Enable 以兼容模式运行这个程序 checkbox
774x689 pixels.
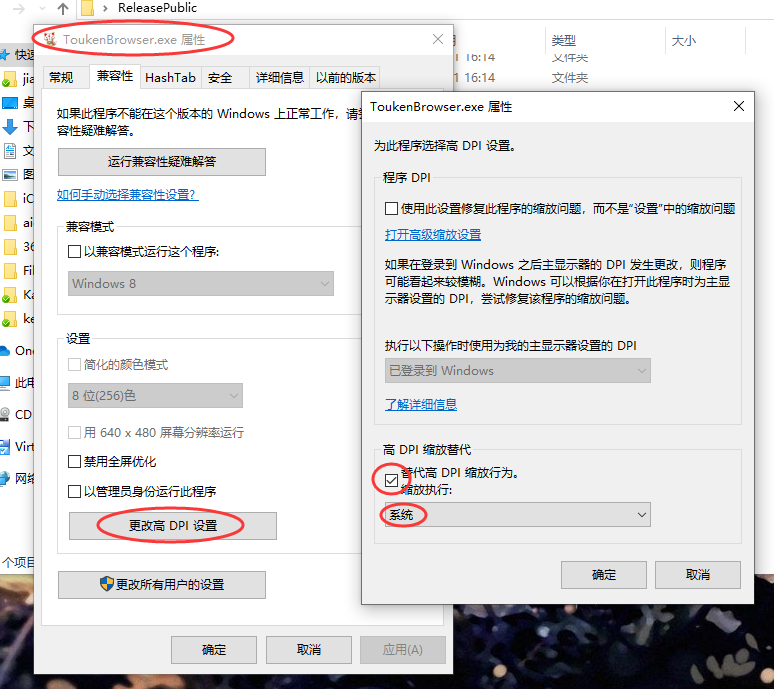[75, 252]
